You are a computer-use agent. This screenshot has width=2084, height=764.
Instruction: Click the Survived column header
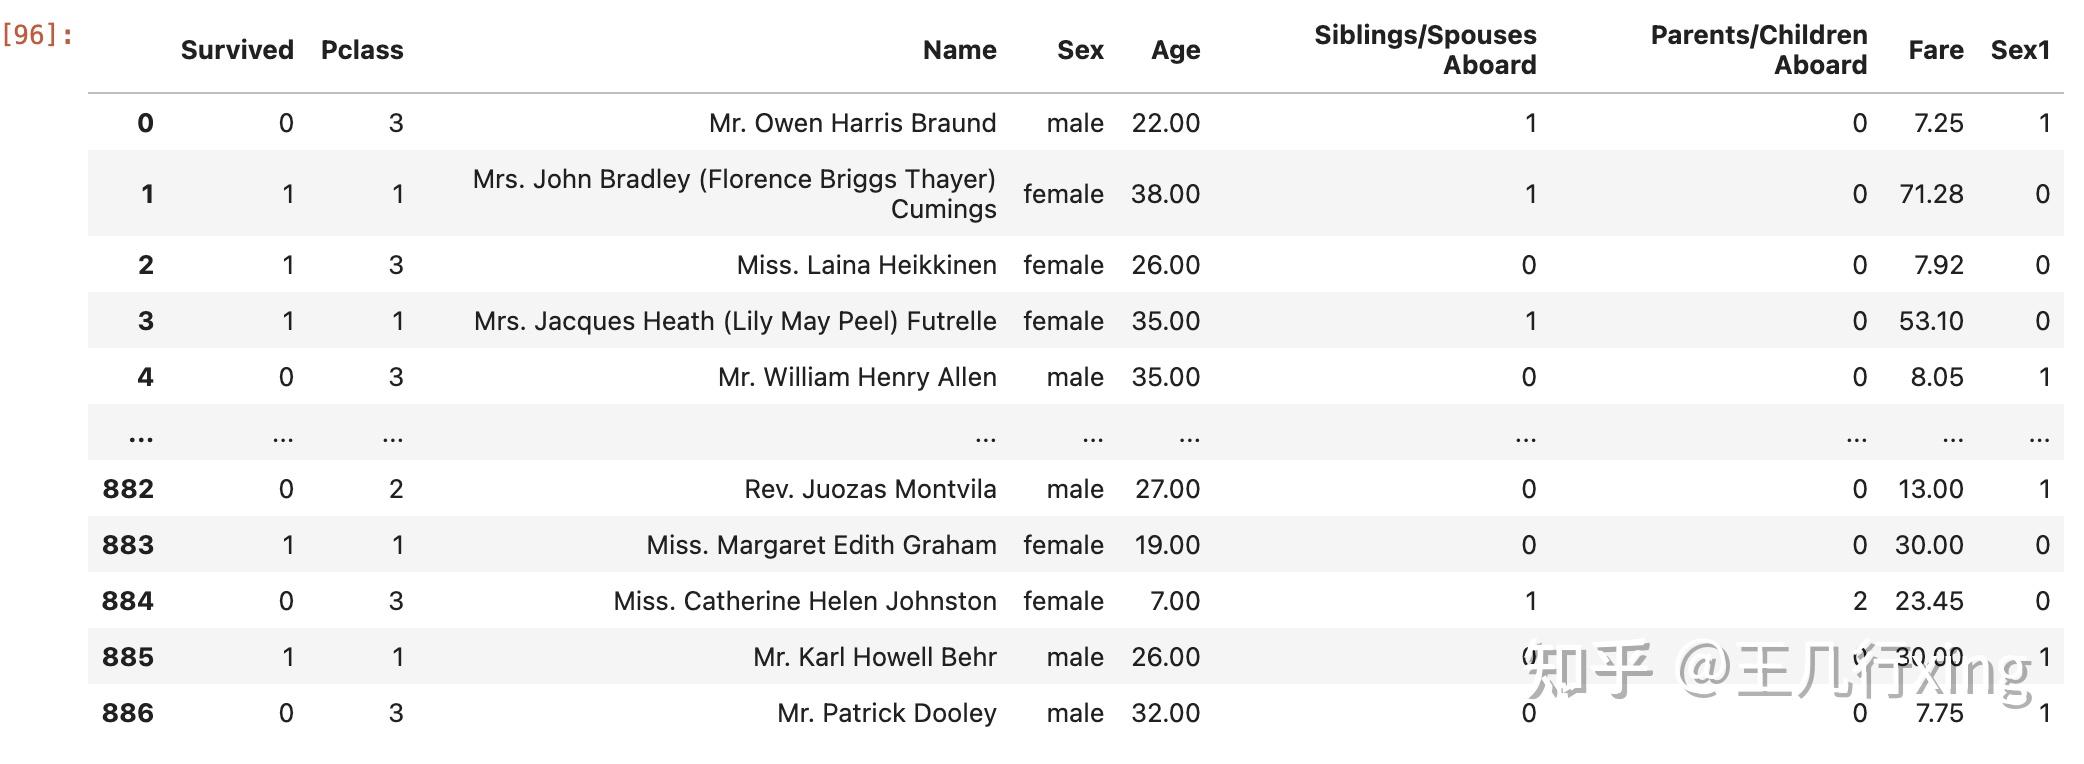(x=237, y=50)
